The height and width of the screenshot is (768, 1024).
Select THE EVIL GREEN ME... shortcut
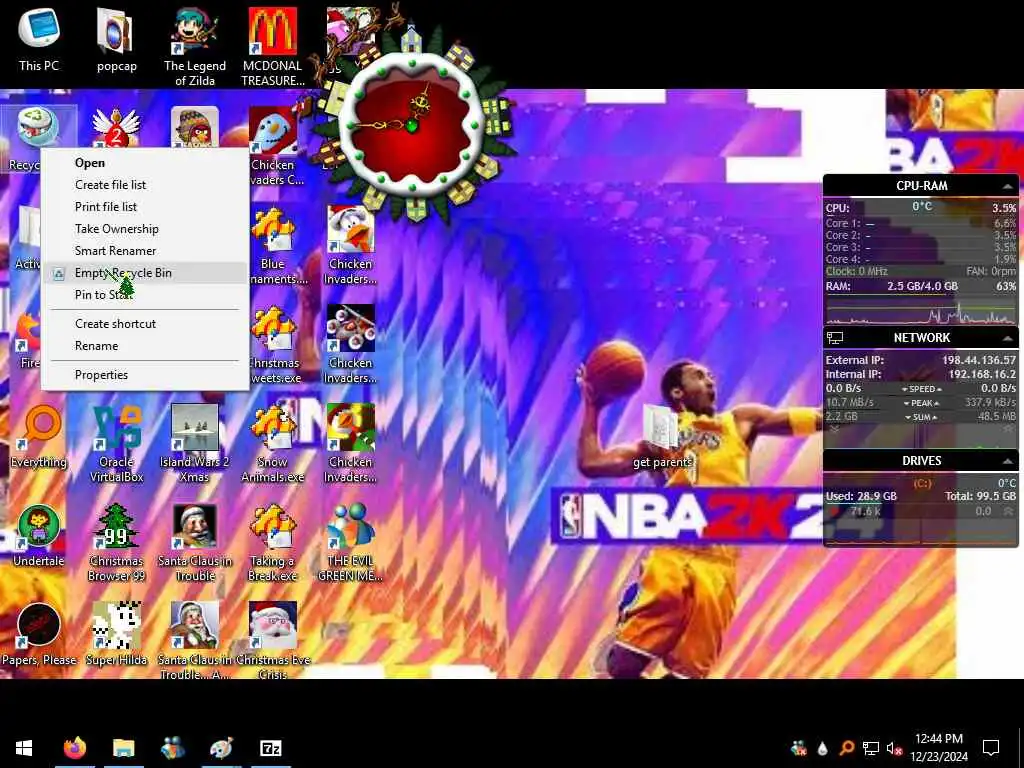(x=350, y=543)
